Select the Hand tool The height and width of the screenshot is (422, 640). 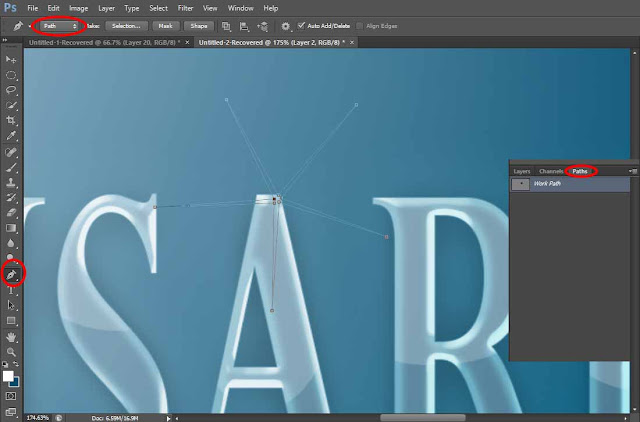click(x=11, y=337)
